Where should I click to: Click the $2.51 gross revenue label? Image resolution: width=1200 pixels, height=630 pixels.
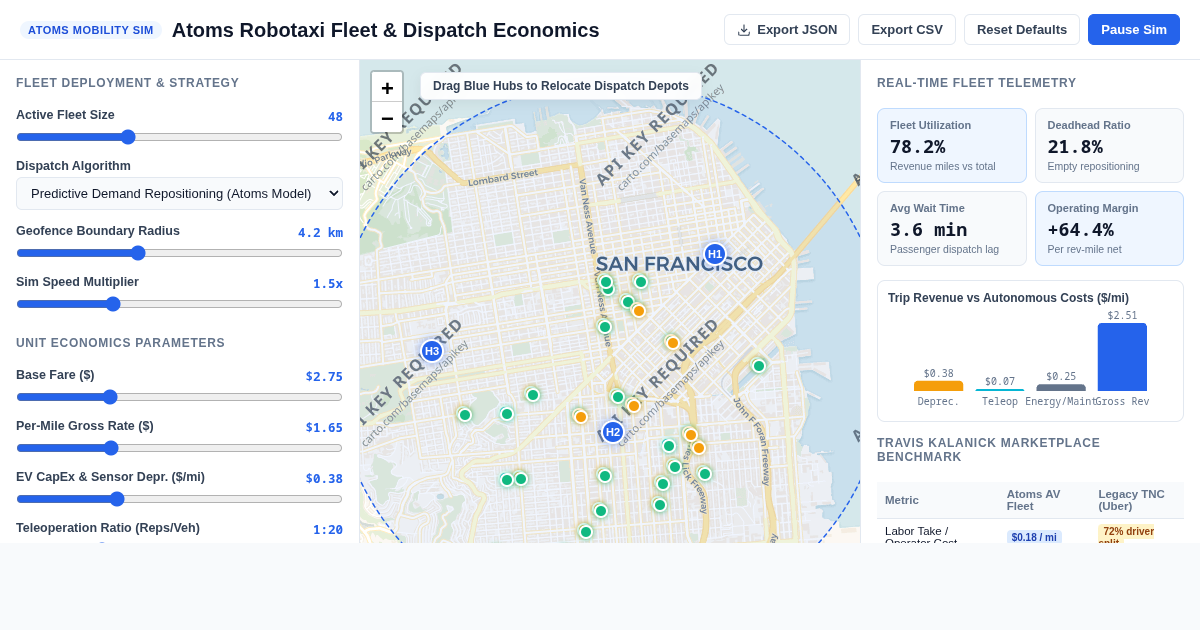[1122, 315]
